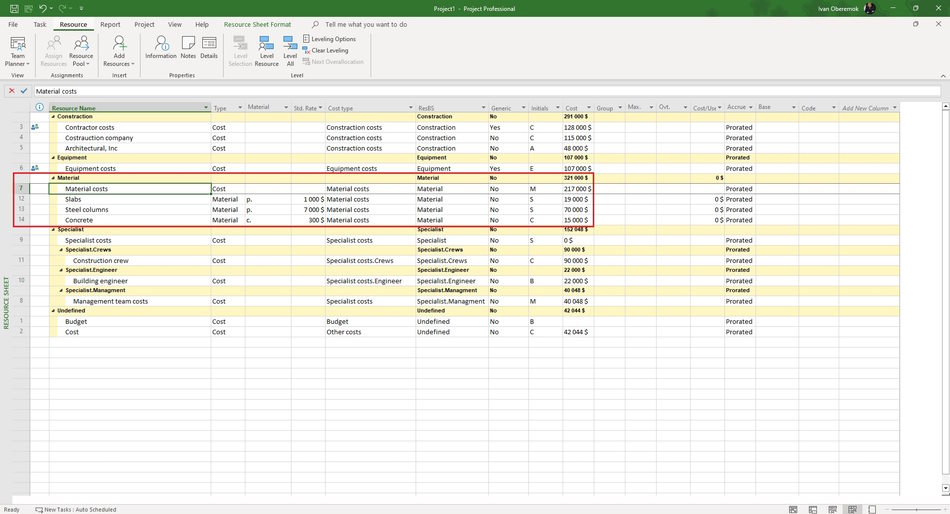
Task: Select the Concrete resource name cell
Action: point(130,220)
